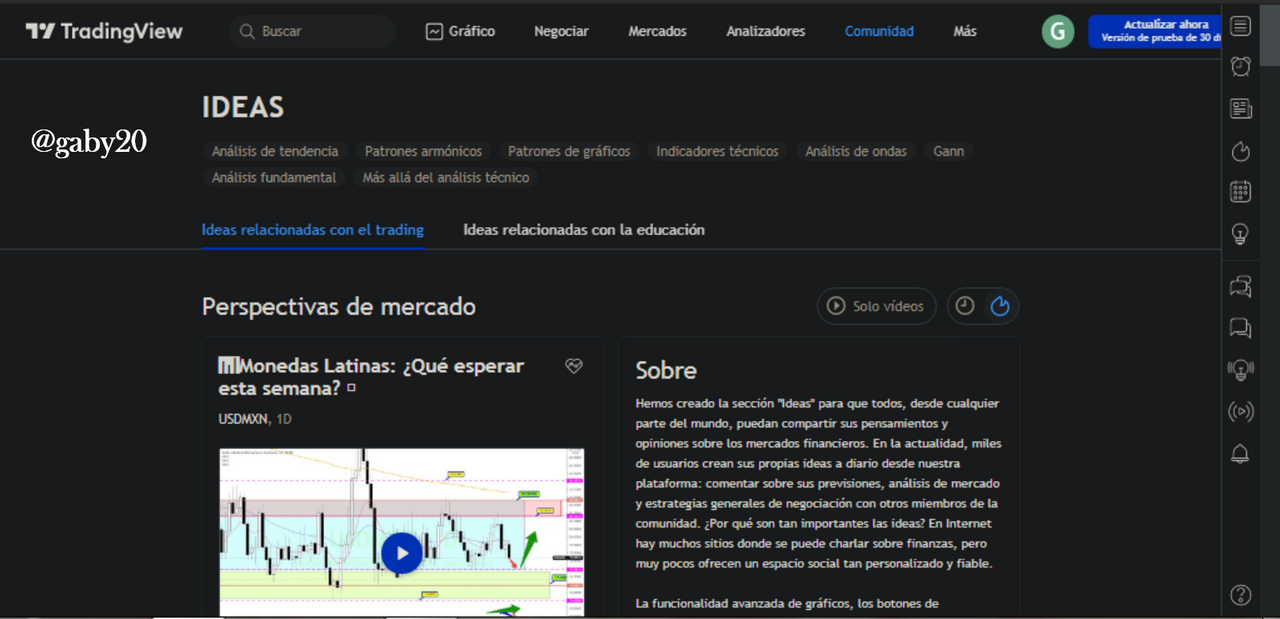Click the TradingView logo
This screenshot has height=619, width=1280.
104,31
